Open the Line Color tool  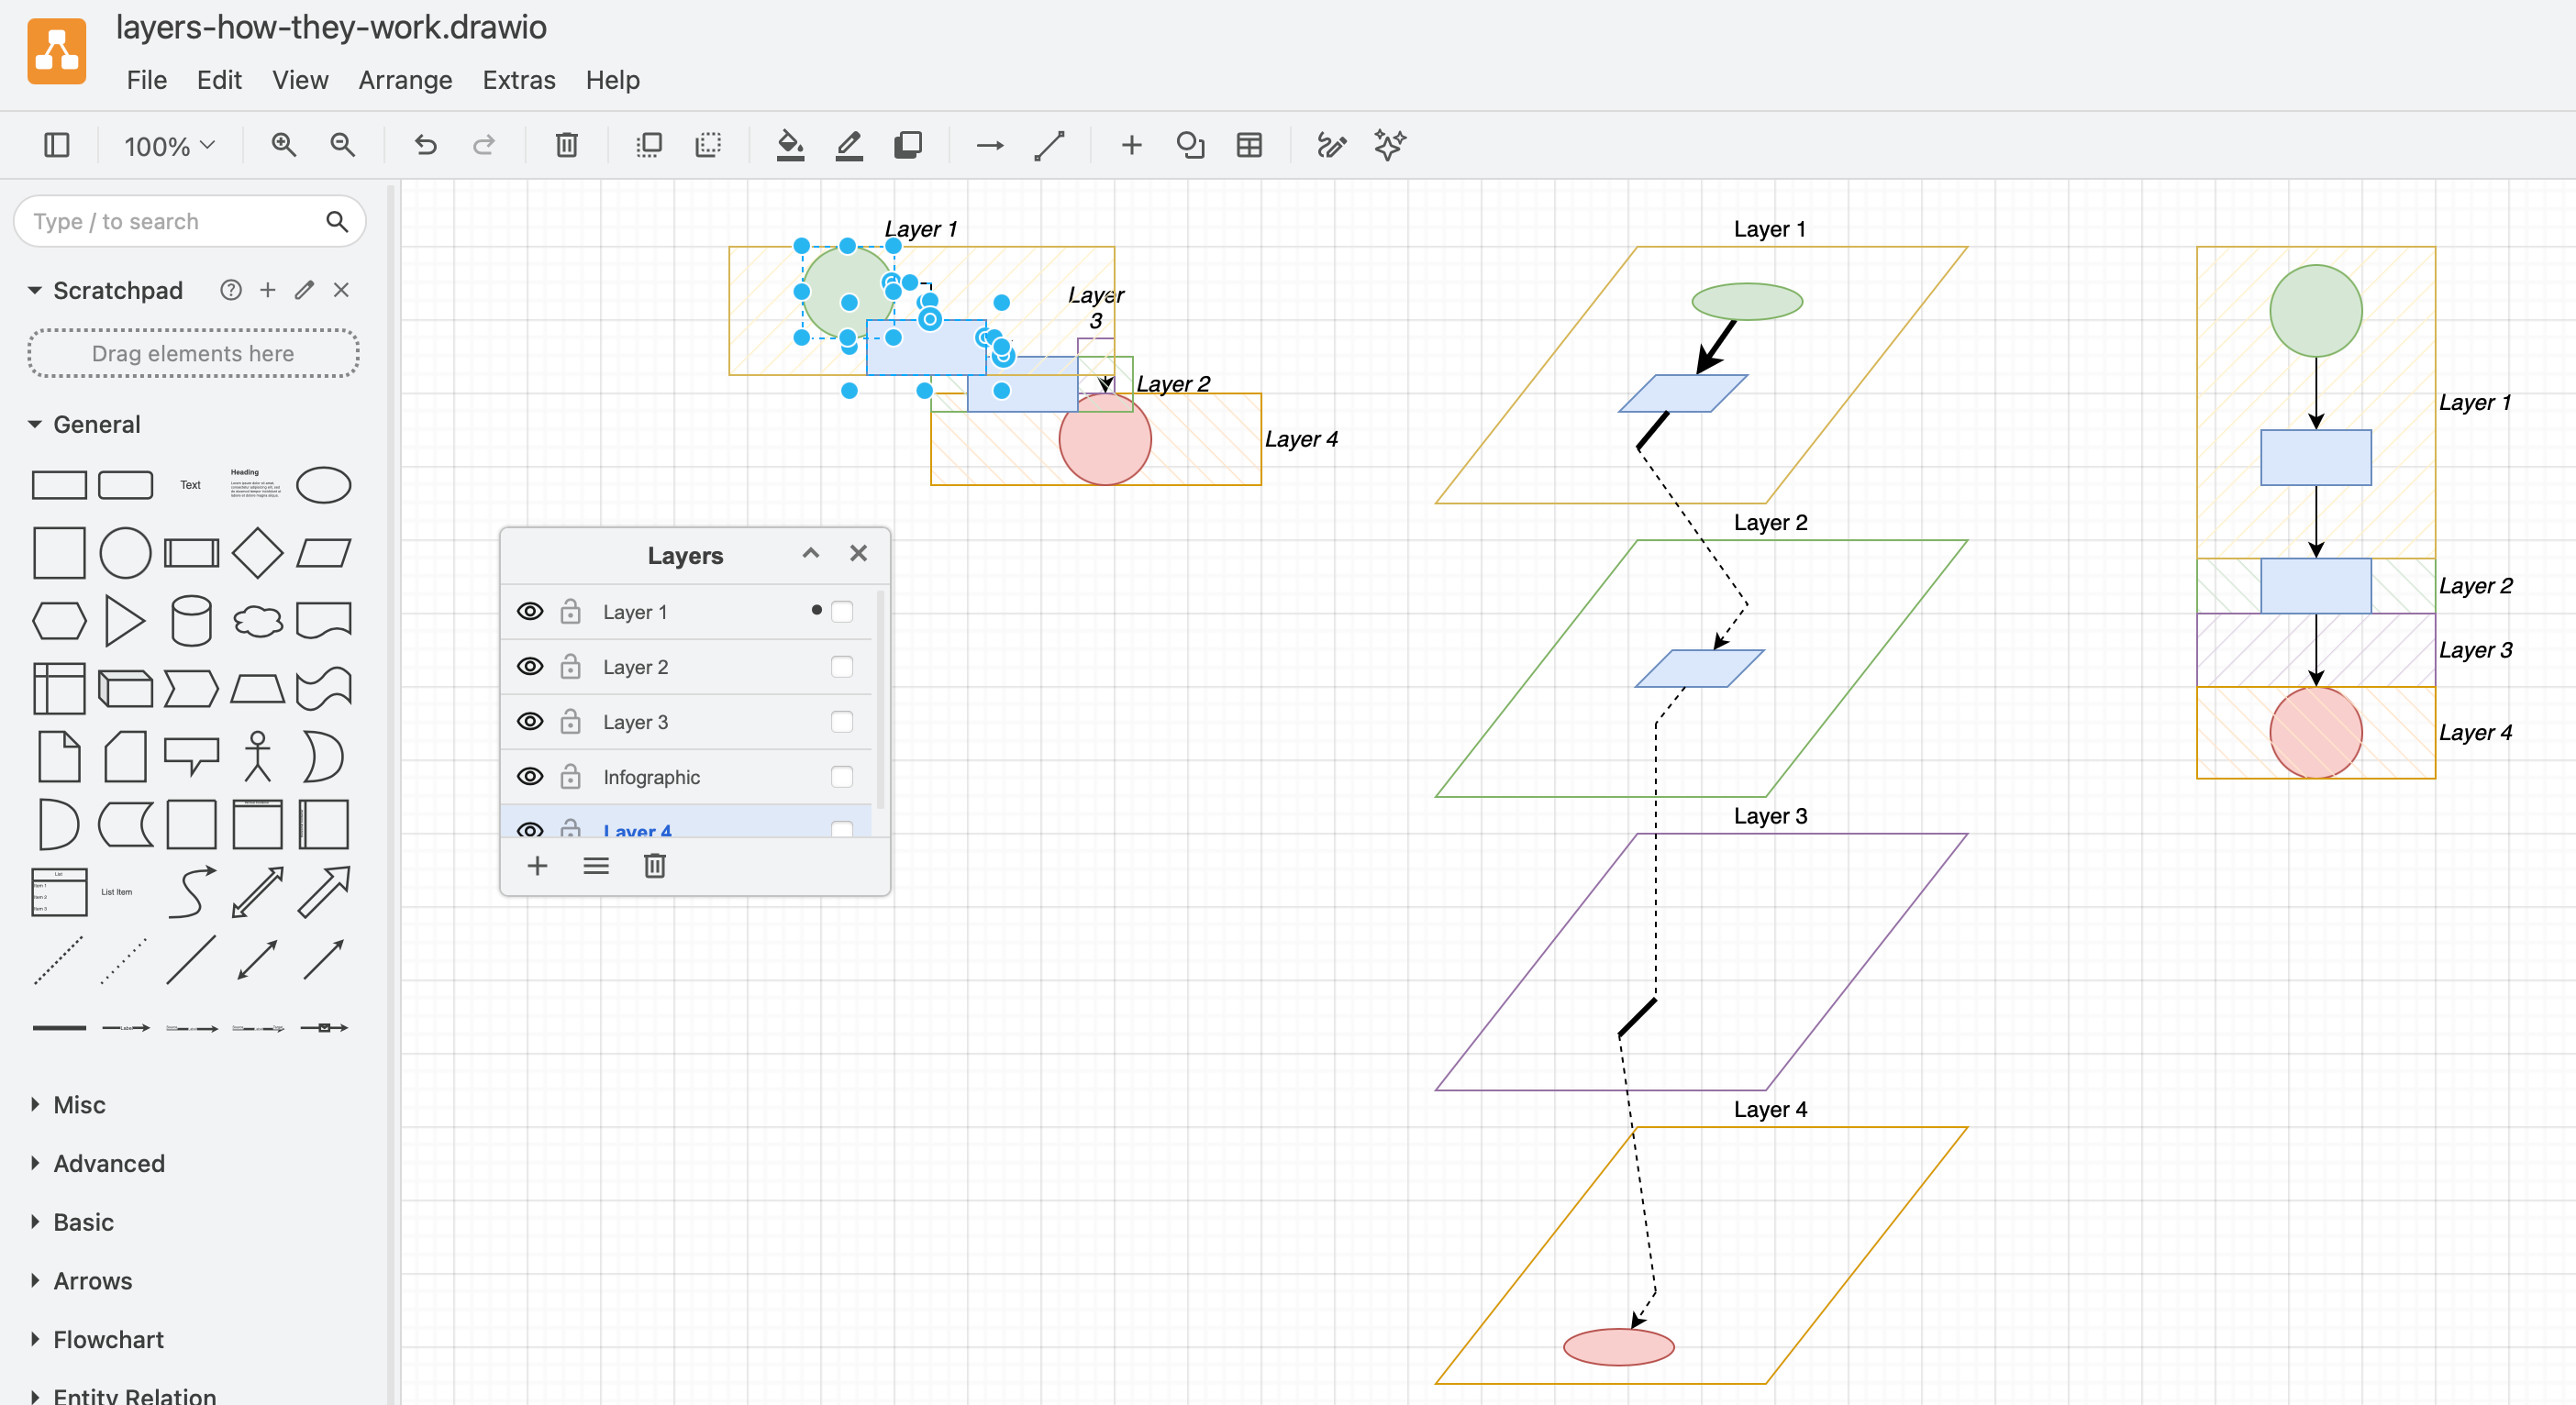coord(848,145)
